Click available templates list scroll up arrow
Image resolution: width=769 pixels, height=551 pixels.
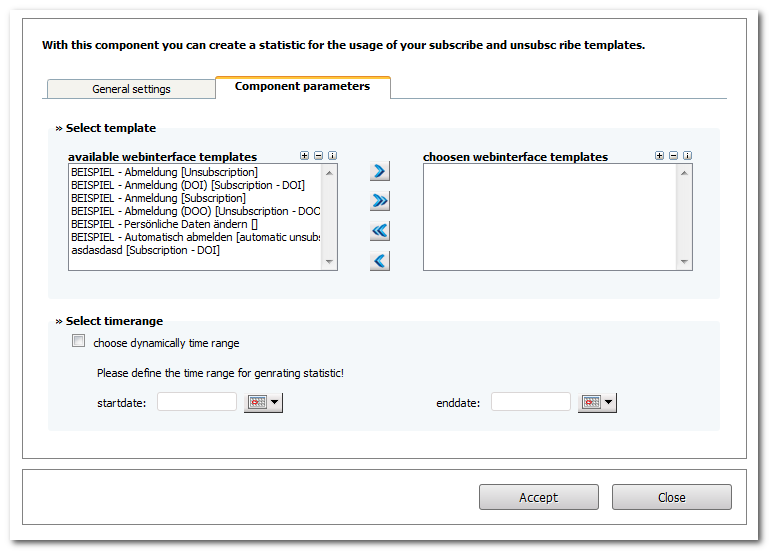pyautogui.click(x=329, y=173)
